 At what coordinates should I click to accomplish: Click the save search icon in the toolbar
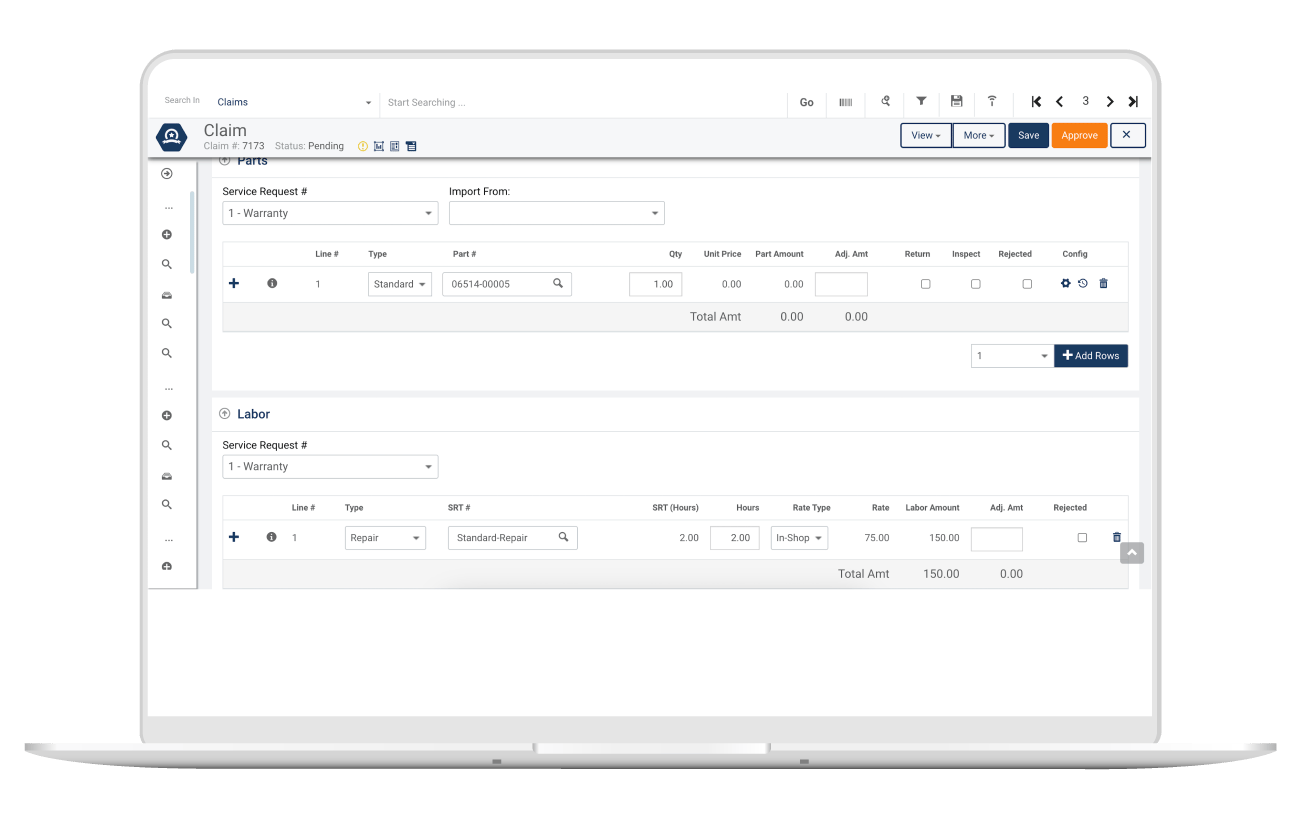click(956, 102)
